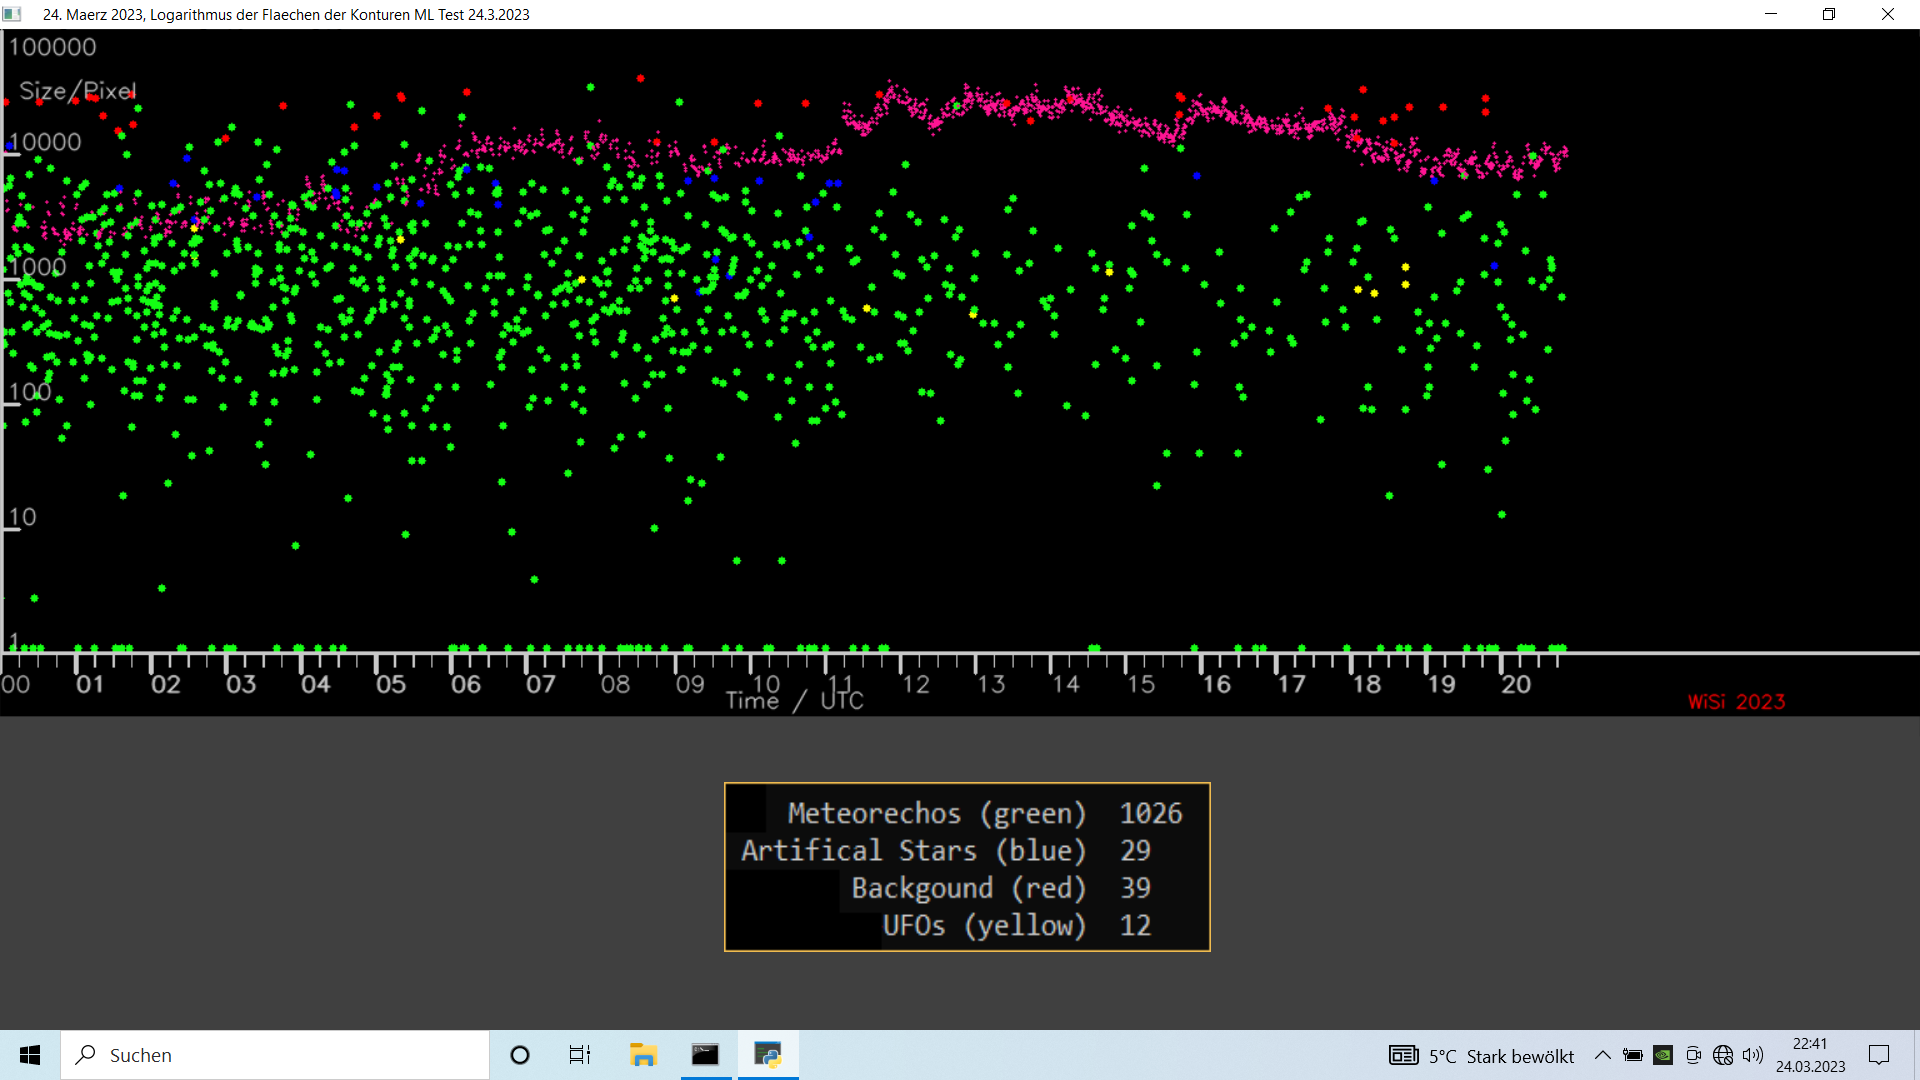Click the 19 hour label on time axis
Viewport: 1920px width, 1080px height.
[1441, 685]
